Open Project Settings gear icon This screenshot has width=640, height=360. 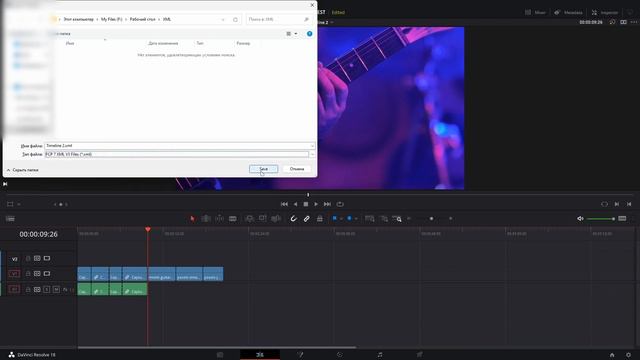(x=628, y=355)
